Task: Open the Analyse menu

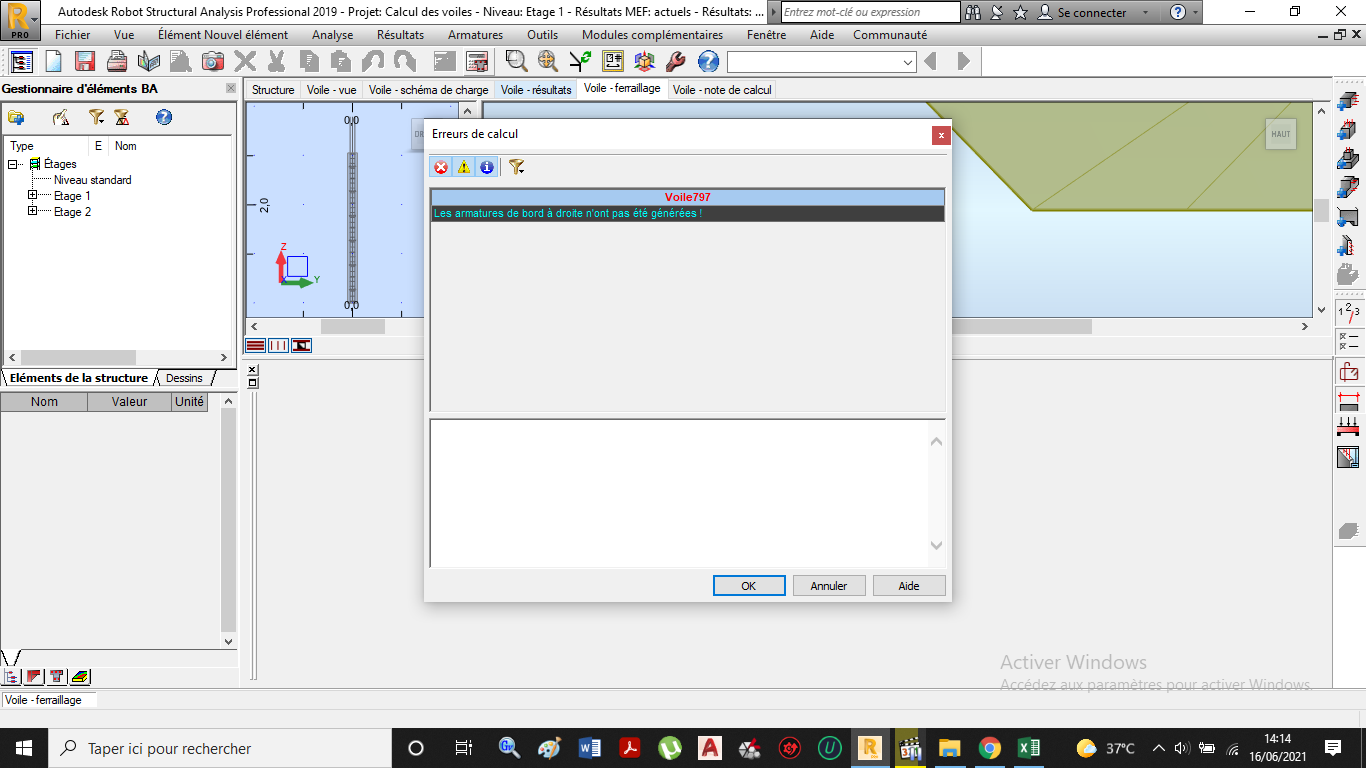Action: 332,35
